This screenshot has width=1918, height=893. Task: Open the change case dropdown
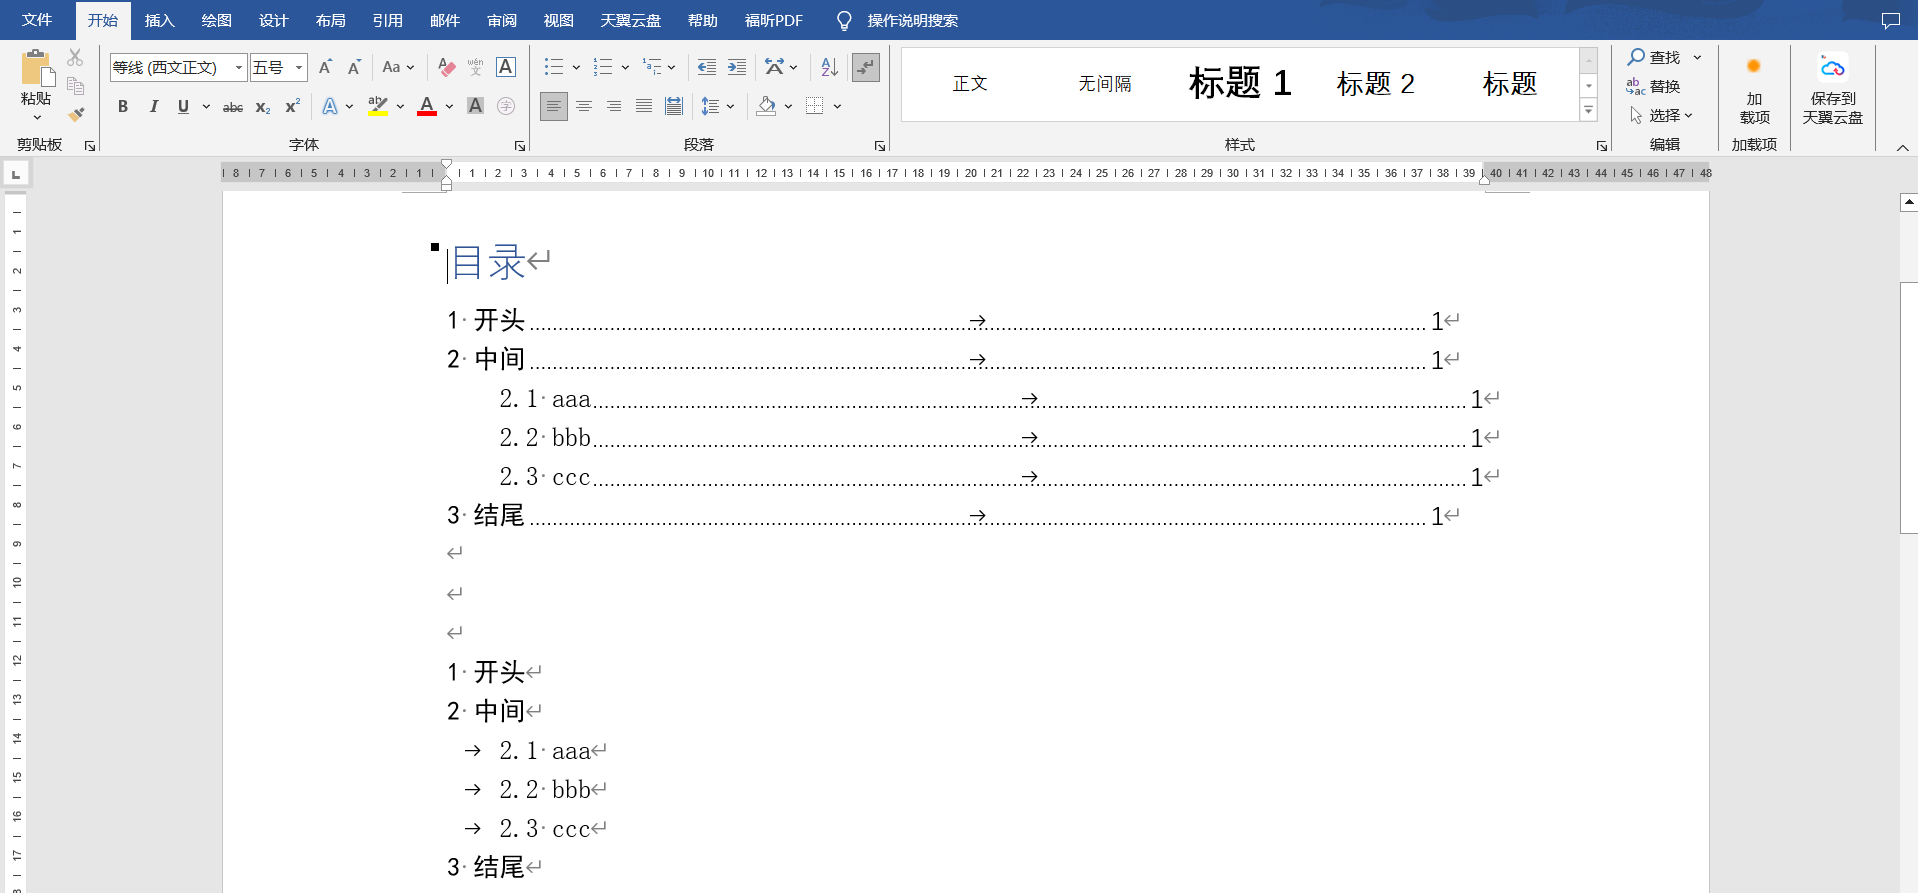pos(398,67)
